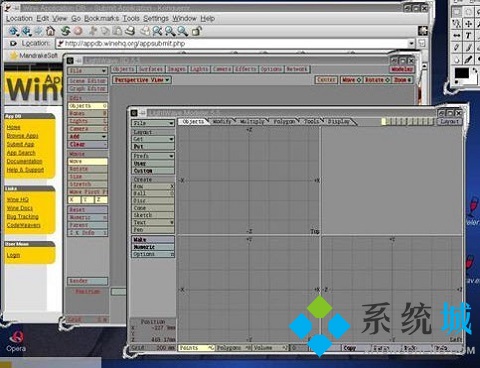The image size is (480, 368).
Task: Click the Copy icon in Konqueror toolbar
Action: (105, 31)
